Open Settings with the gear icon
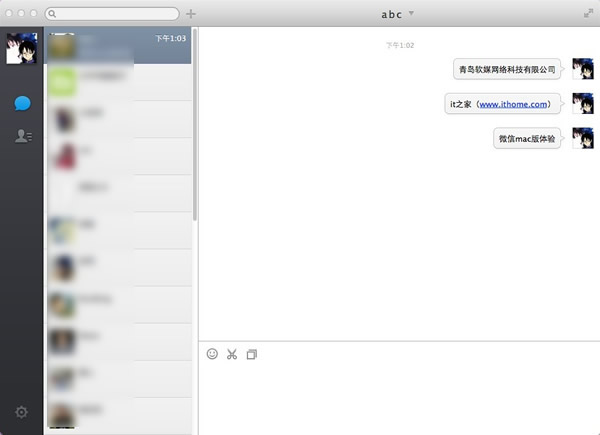 (21, 412)
